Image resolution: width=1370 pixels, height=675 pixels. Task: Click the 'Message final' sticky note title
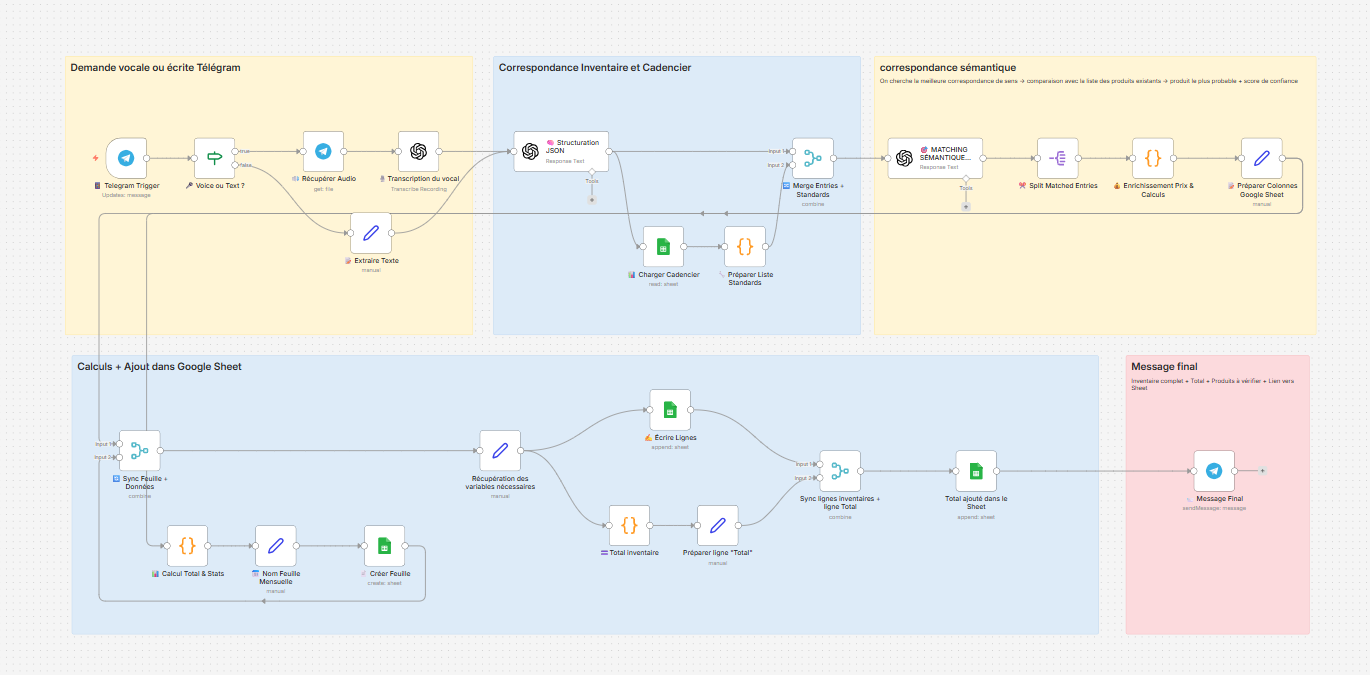point(1164,367)
